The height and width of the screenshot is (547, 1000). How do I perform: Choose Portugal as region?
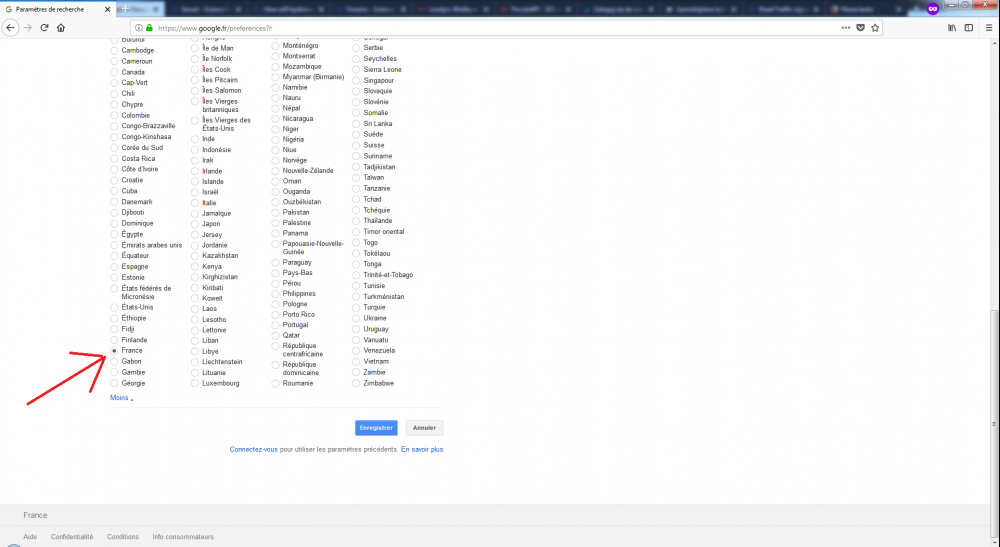pos(276,325)
